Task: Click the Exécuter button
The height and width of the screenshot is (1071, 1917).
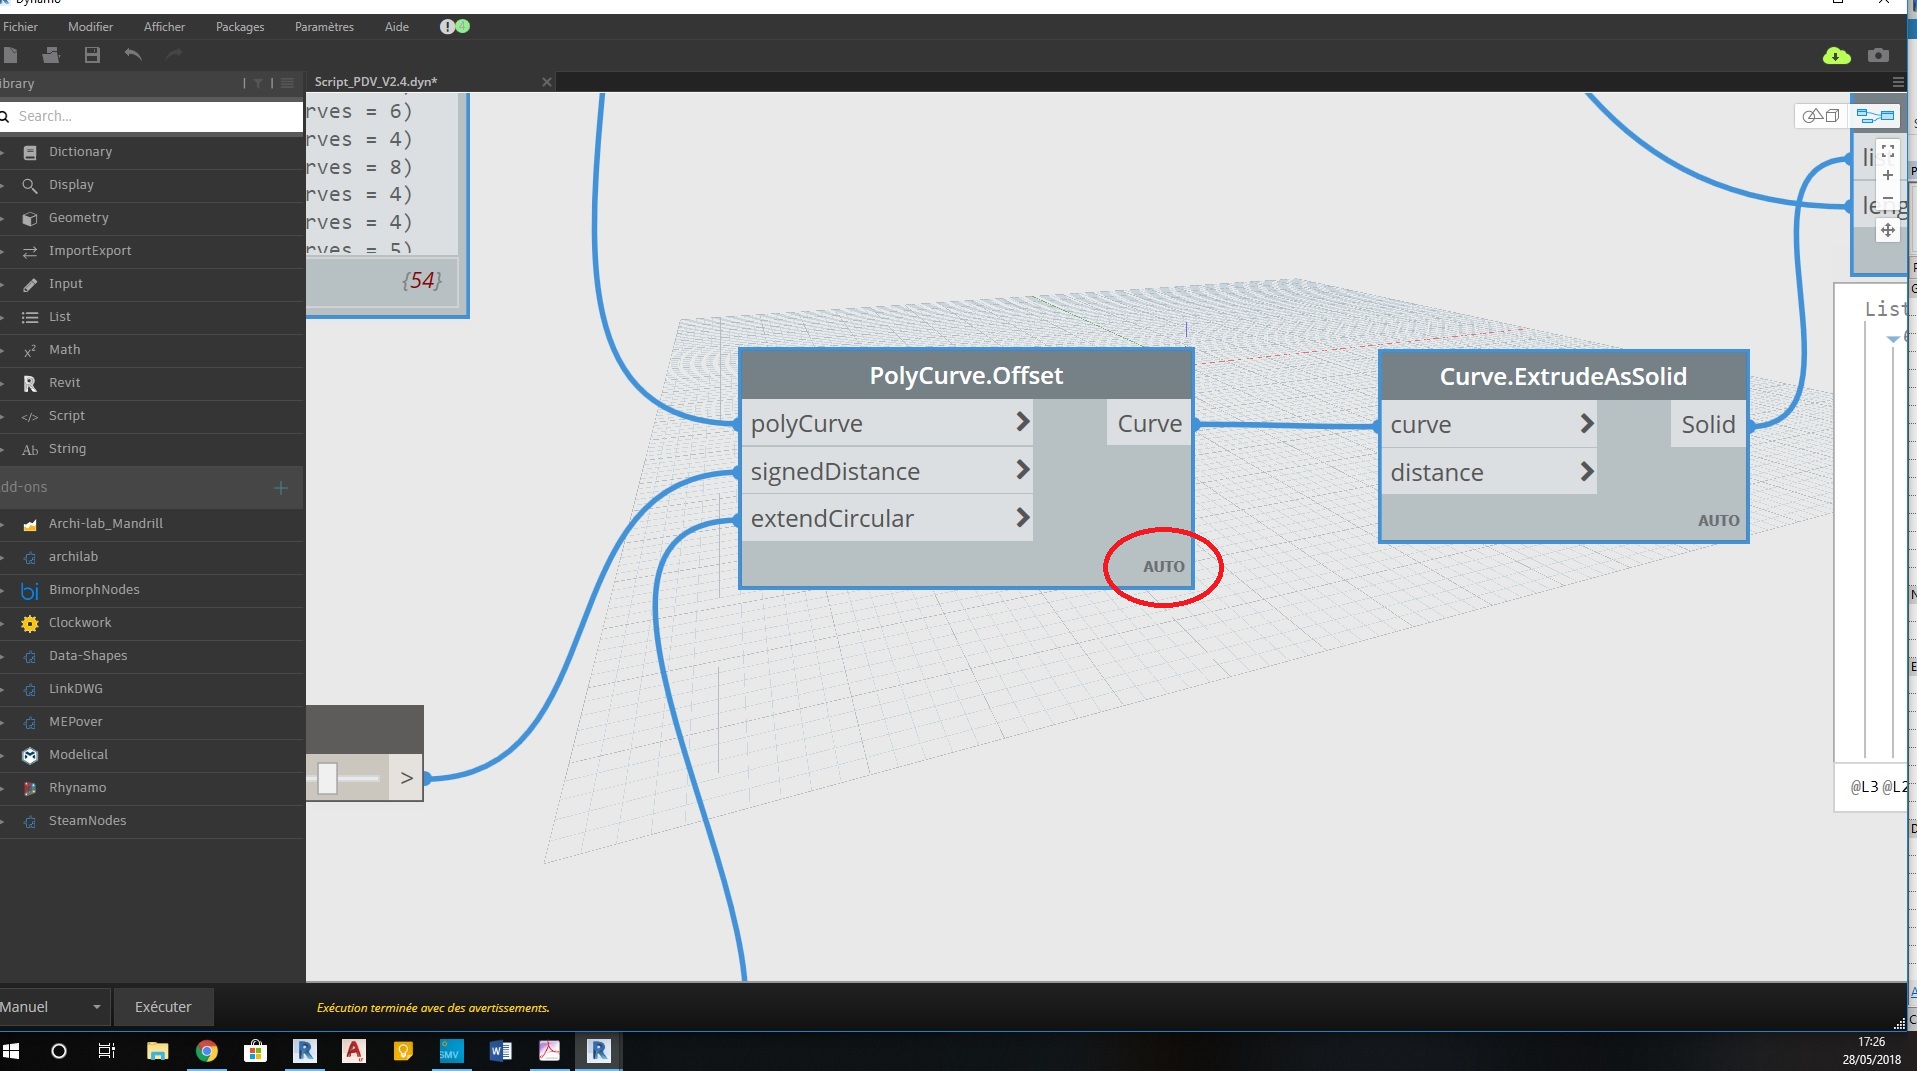Action: coord(163,1007)
